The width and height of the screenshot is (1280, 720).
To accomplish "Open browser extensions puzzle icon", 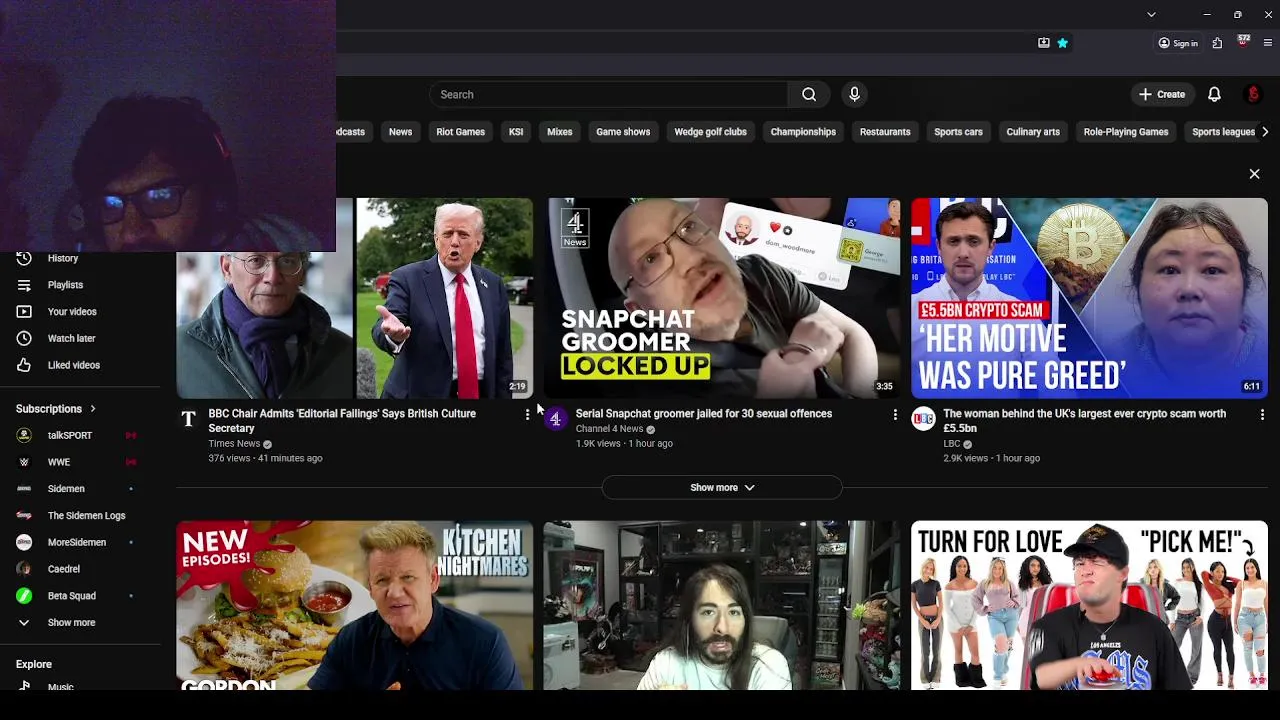I will tap(1217, 43).
